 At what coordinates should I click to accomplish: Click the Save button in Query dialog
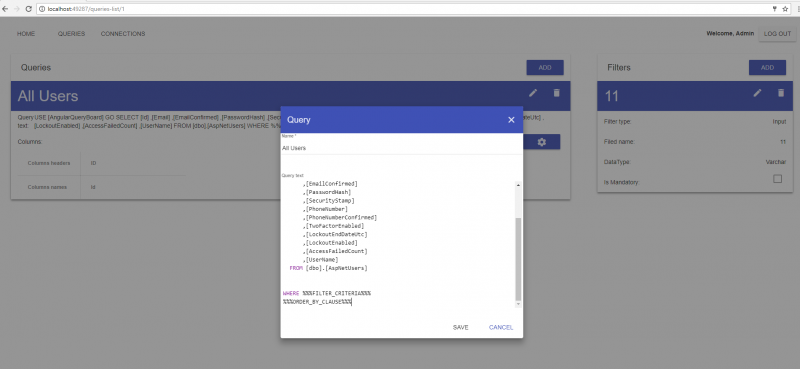(x=460, y=328)
